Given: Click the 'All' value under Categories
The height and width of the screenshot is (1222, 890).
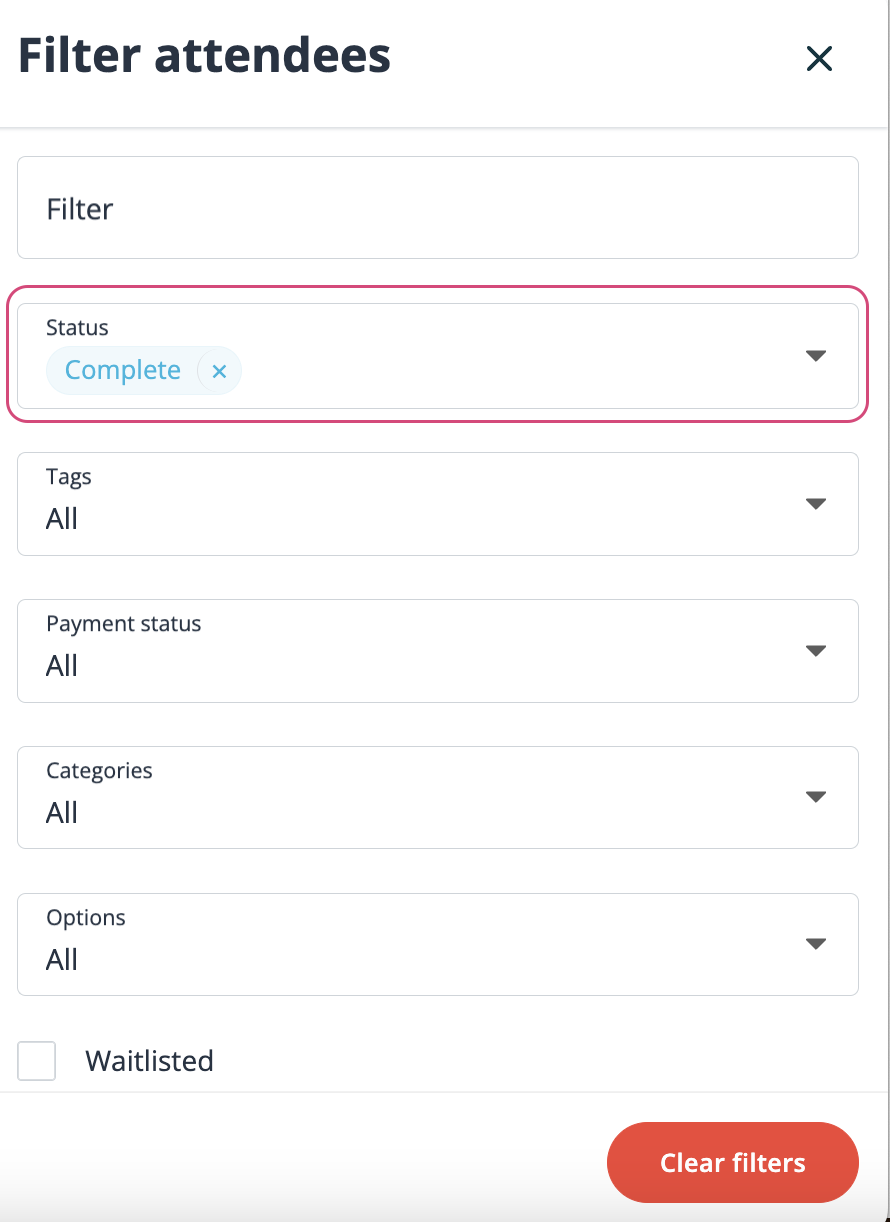Looking at the screenshot, I should (62, 813).
